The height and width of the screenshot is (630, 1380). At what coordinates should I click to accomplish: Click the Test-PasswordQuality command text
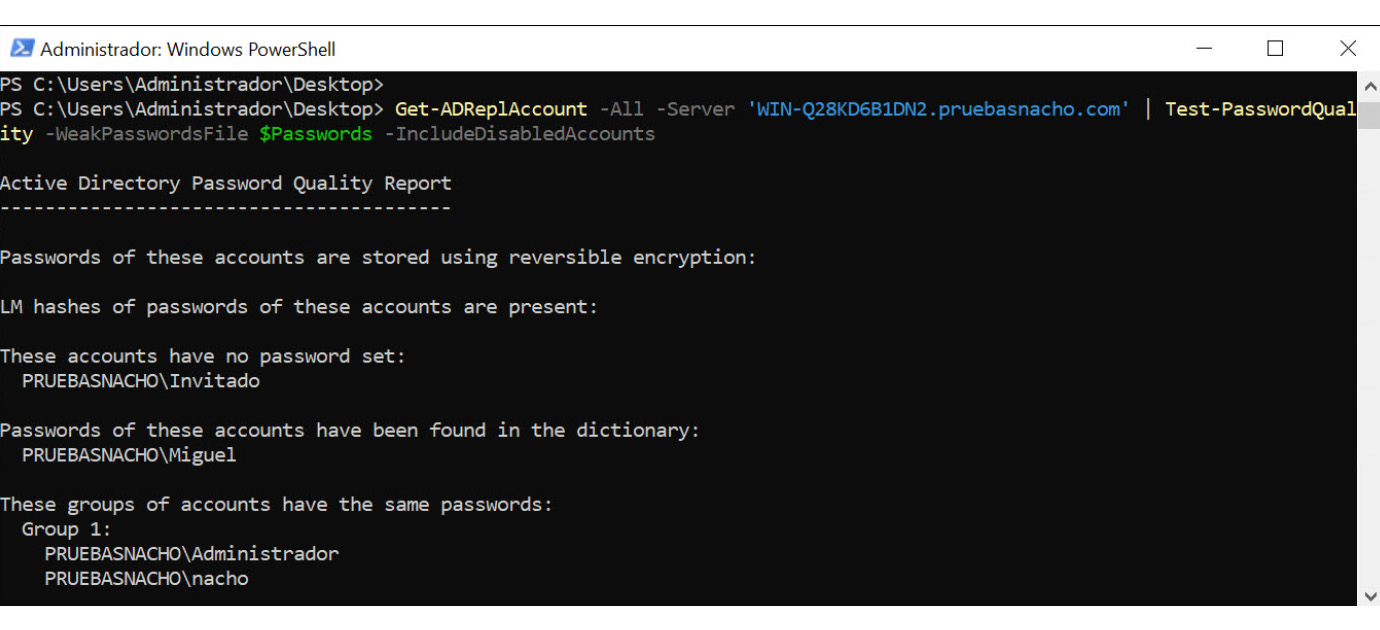tap(1260, 109)
